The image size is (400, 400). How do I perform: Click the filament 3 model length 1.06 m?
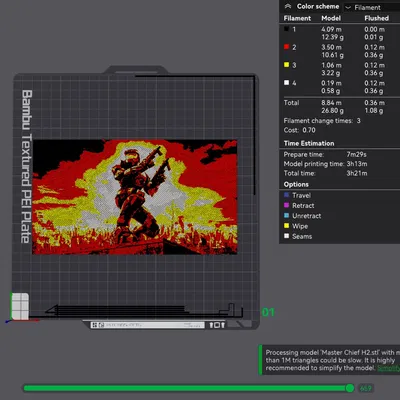pos(331,65)
